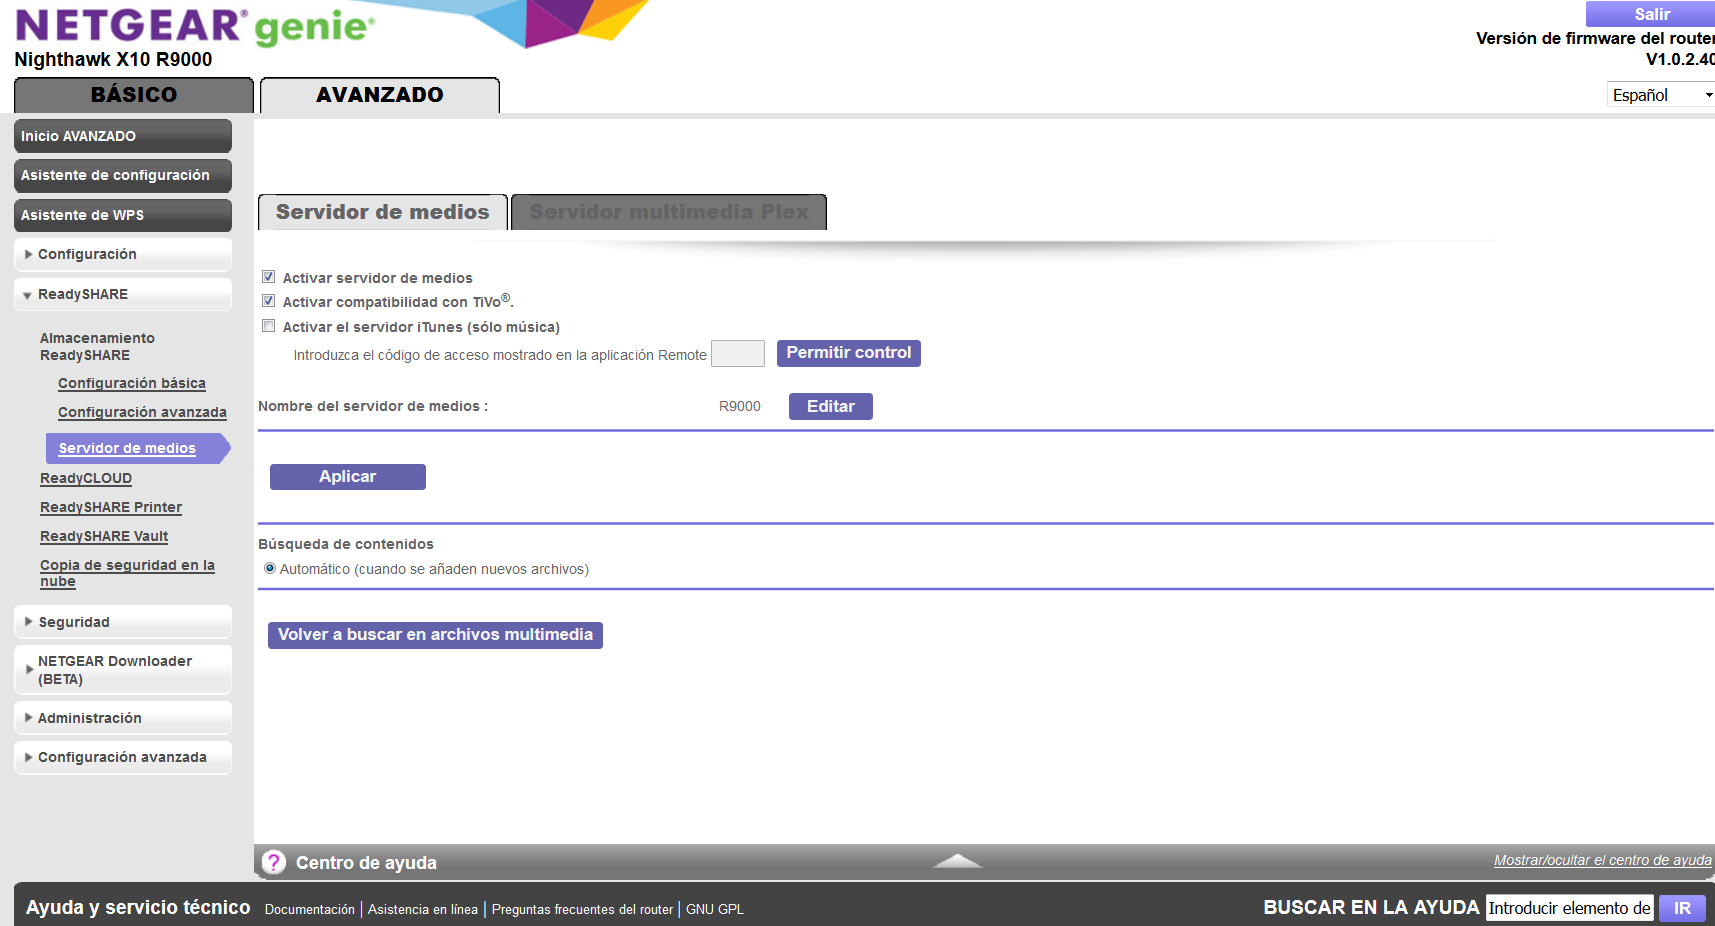Open the Servidor multimedia Plex tab
1715x926 pixels.
(669, 212)
